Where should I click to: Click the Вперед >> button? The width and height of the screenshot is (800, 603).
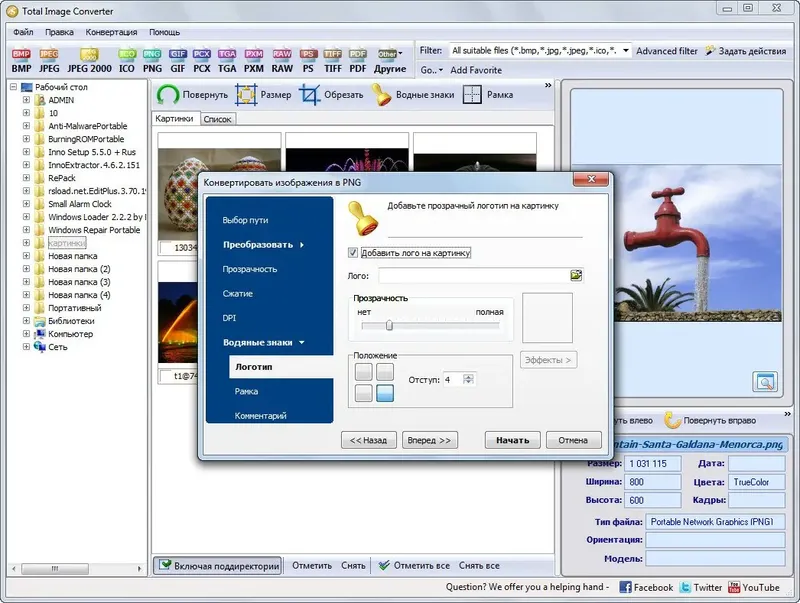pos(429,440)
